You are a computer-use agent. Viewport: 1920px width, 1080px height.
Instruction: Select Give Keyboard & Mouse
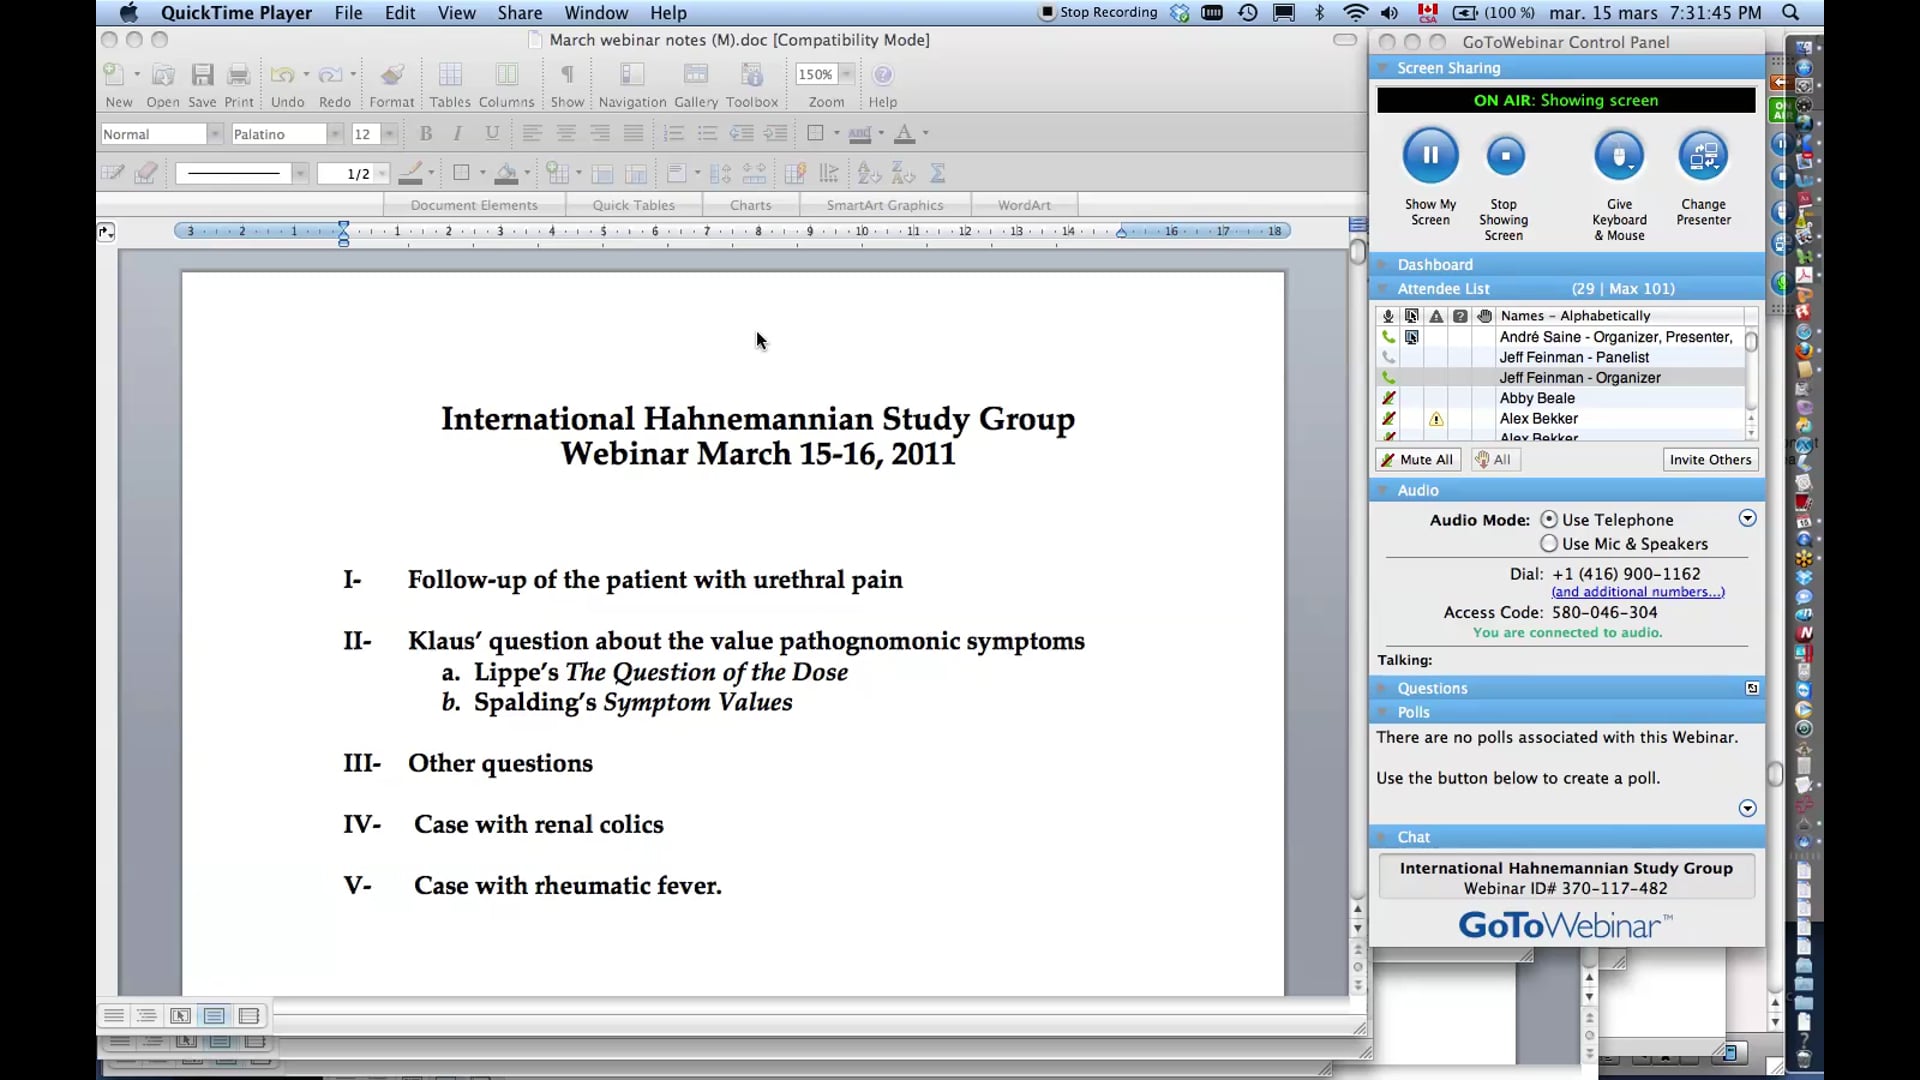(1618, 156)
